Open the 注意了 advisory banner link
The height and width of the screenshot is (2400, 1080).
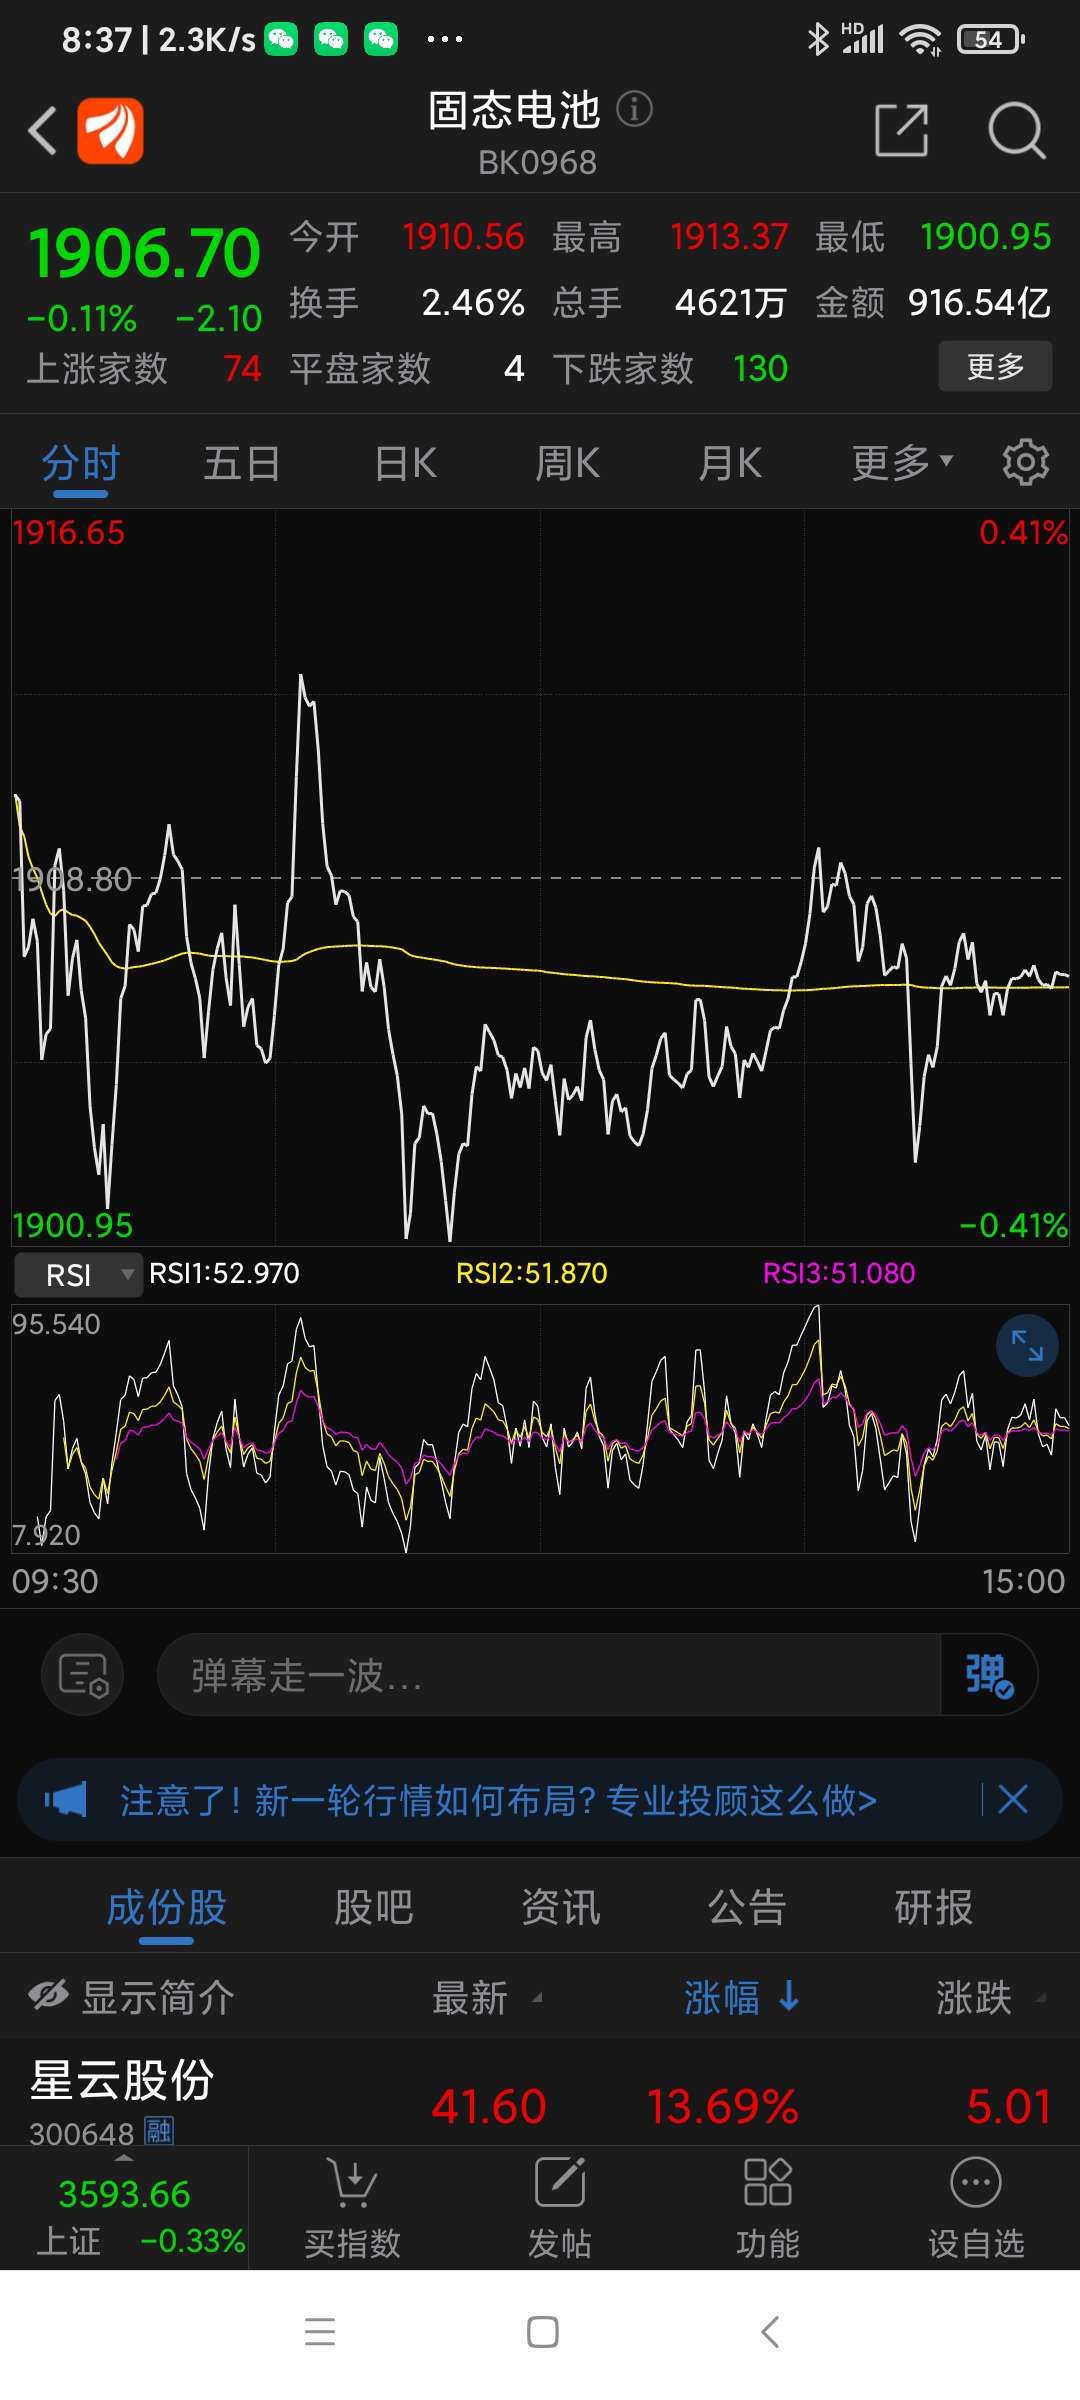pos(498,1800)
